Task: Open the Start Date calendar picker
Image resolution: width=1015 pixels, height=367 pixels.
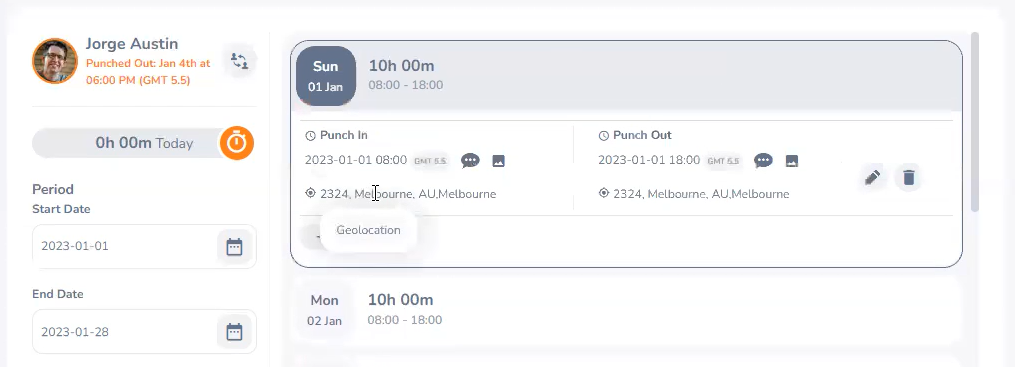Action: tap(234, 247)
